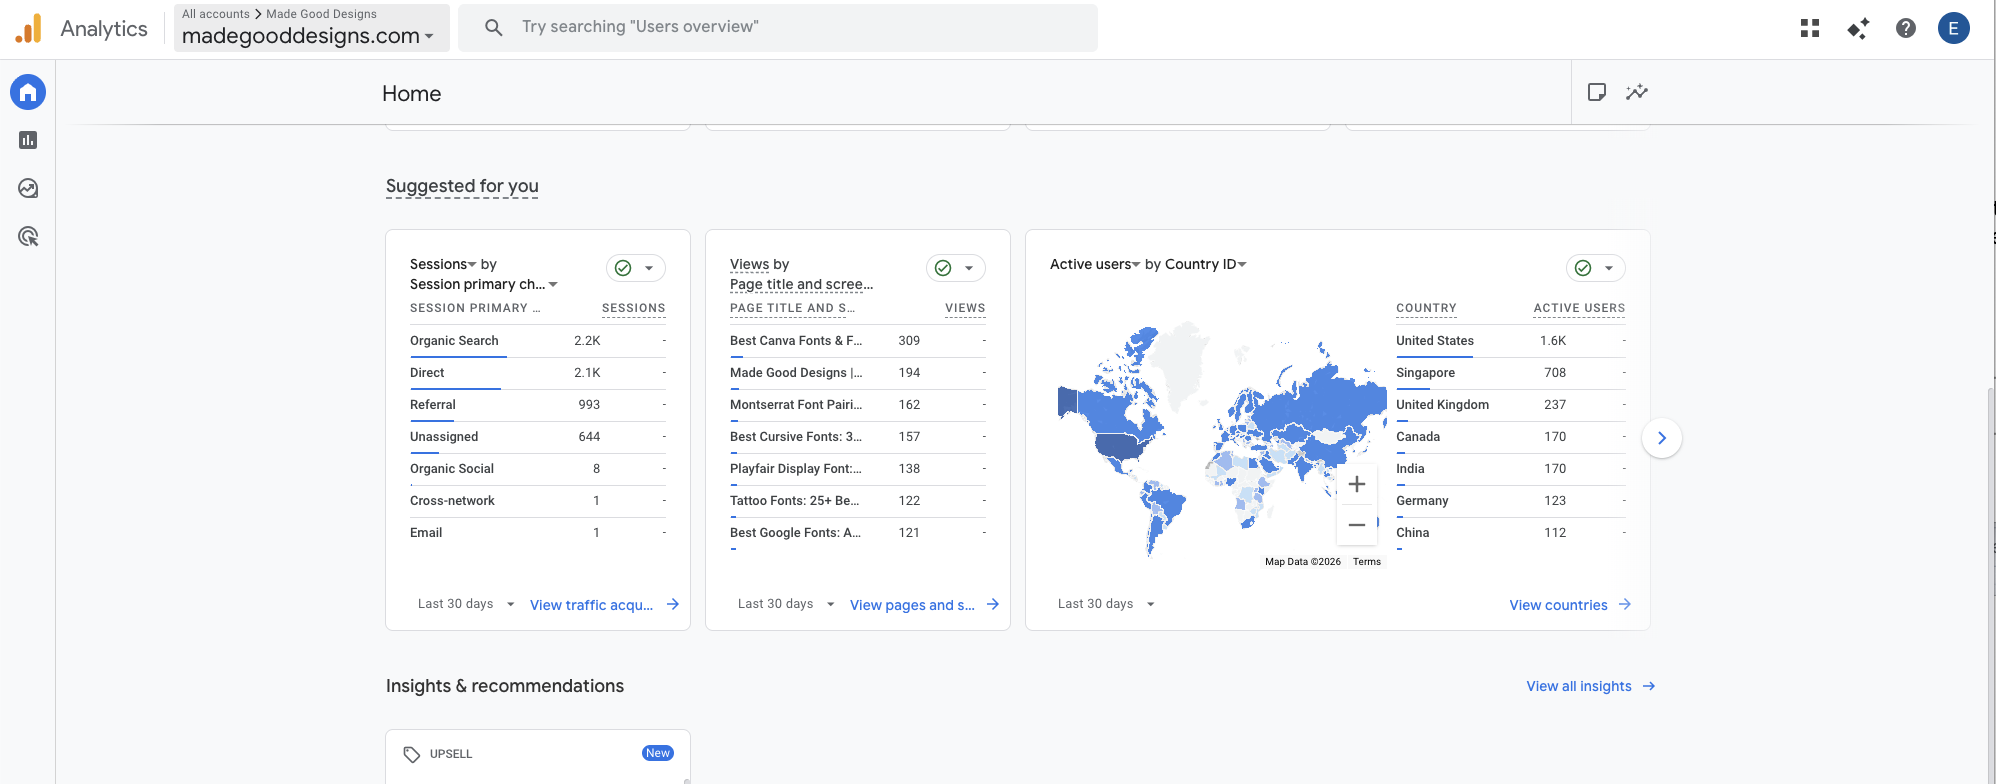Open the Sessions metric dropdown

444,264
